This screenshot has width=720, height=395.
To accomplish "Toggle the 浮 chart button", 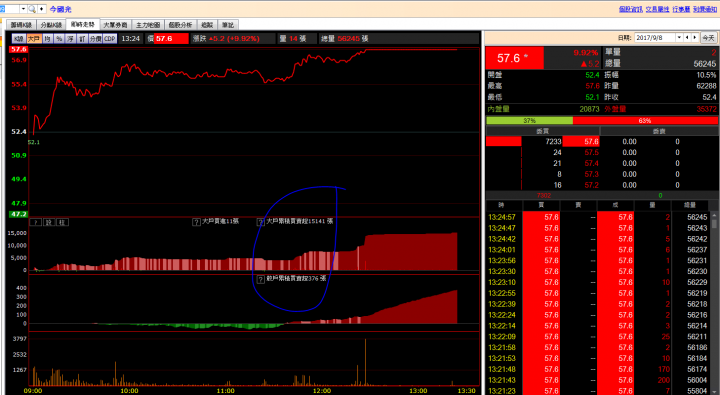I will [x=70, y=39].
